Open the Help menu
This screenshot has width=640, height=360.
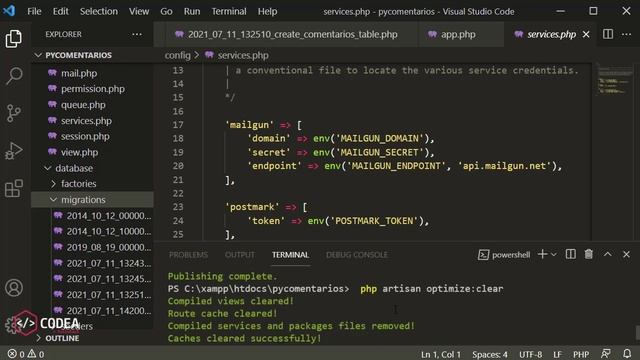coord(267,11)
